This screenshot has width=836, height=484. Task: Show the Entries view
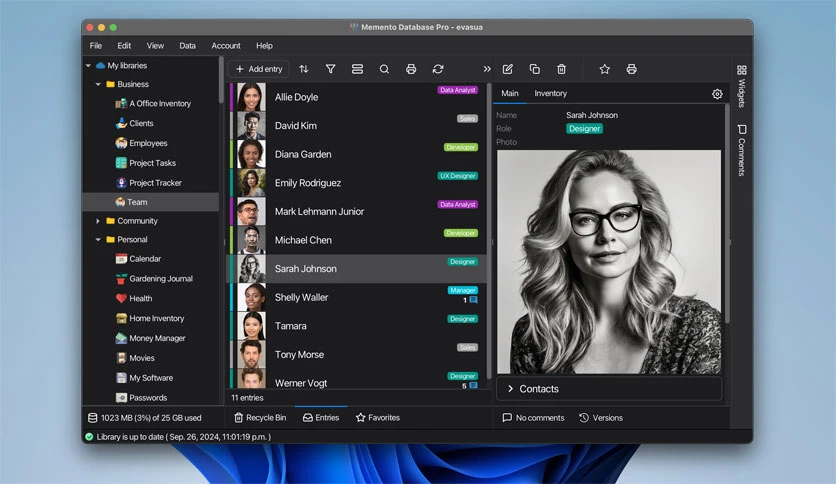coord(321,418)
